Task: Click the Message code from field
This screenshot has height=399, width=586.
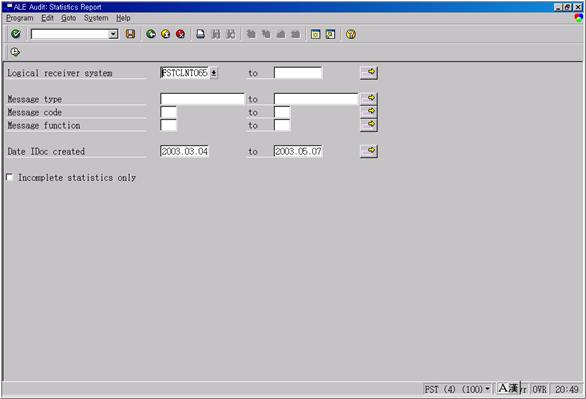Action: coord(169,112)
